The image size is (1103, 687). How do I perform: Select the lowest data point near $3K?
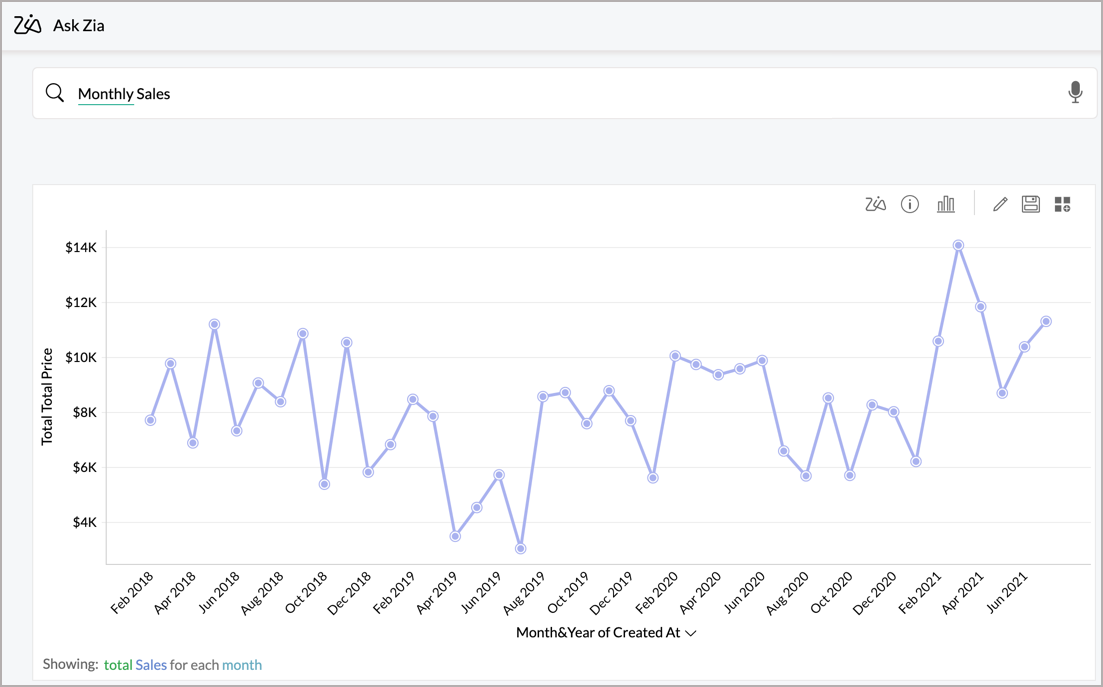pyautogui.click(x=521, y=548)
